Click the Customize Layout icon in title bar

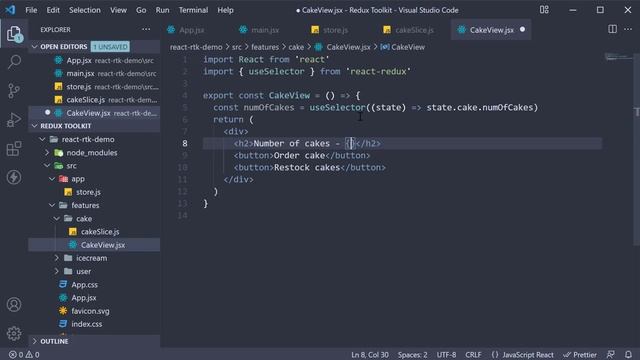click(544, 10)
